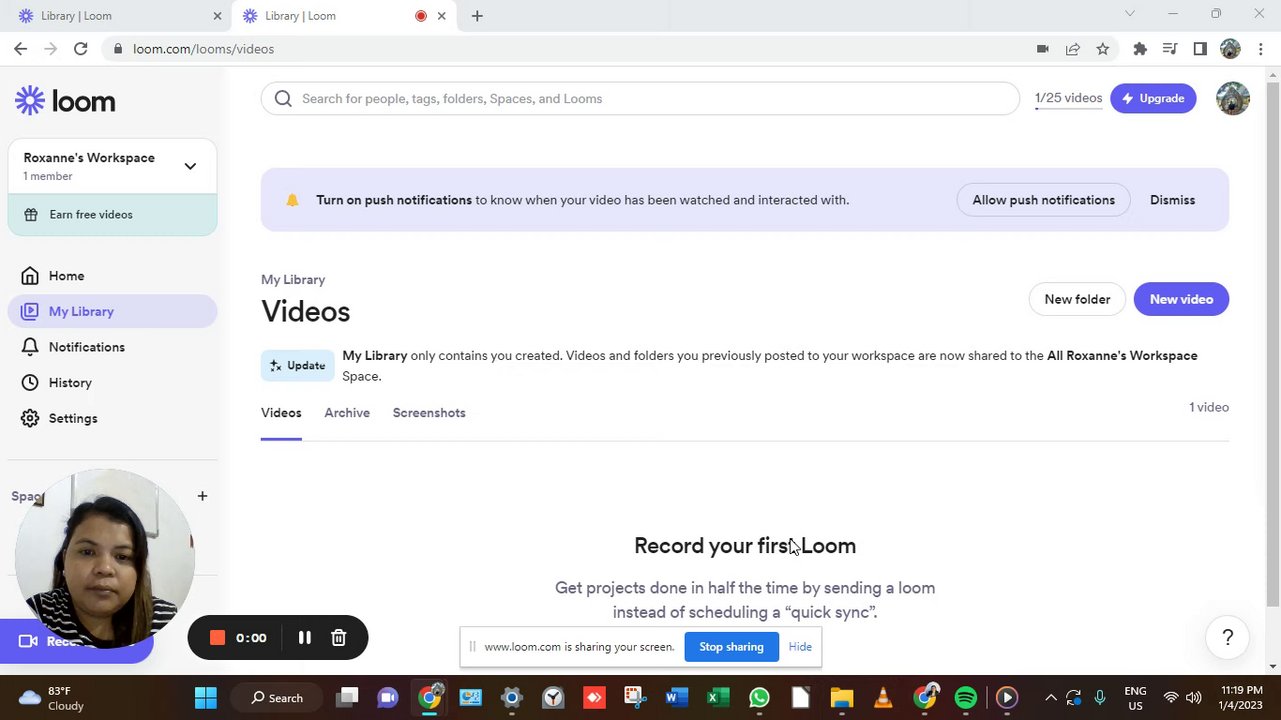Expand Roxanne's Workspace switcher dropdown
This screenshot has width=1281, height=720.
click(x=190, y=166)
